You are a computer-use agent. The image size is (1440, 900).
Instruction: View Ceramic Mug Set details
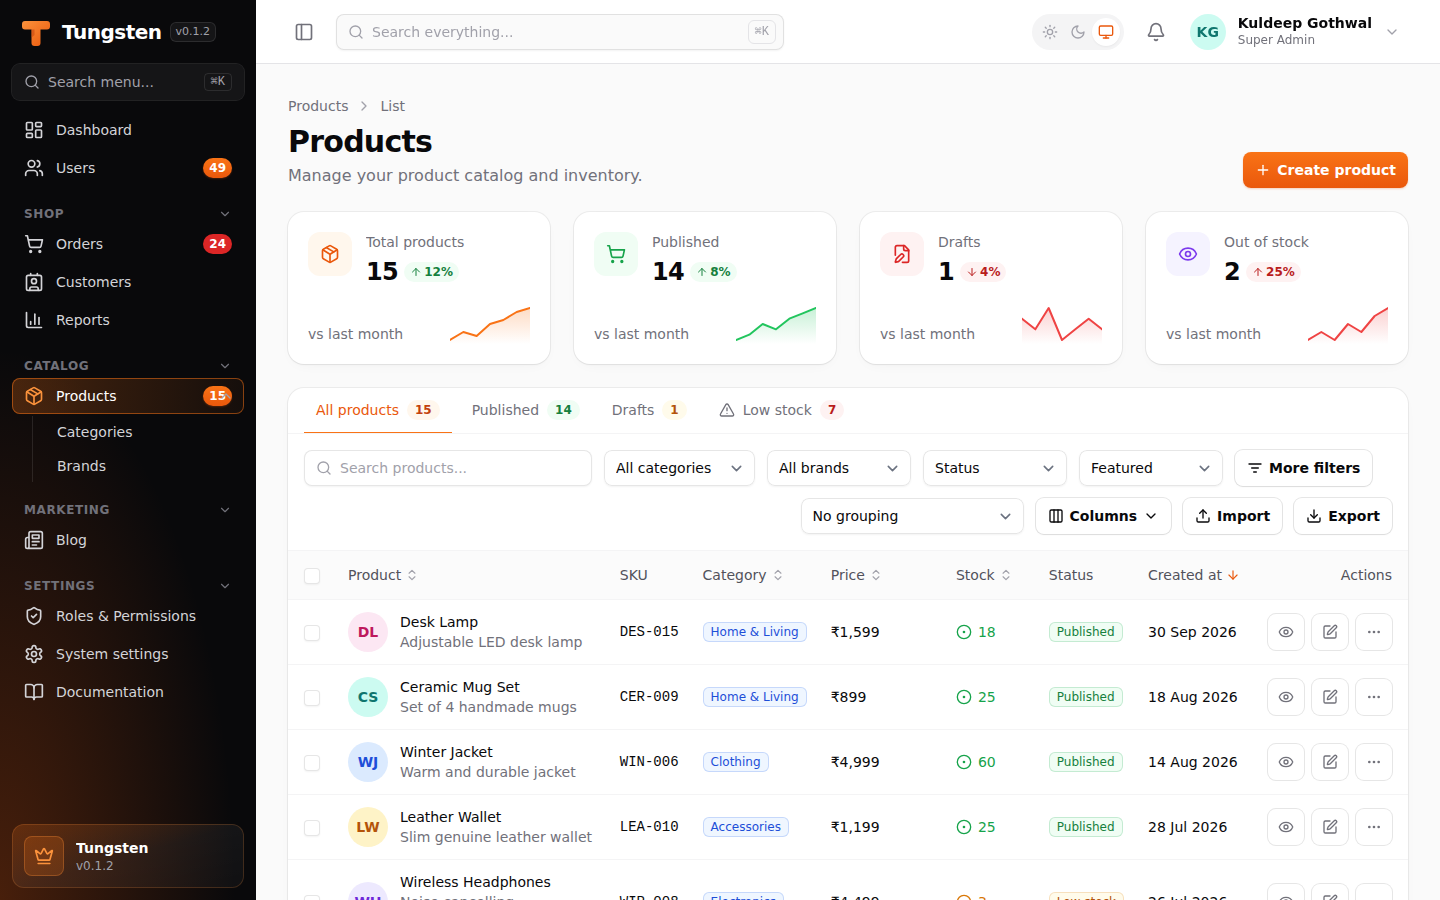(x=1286, y=697)
